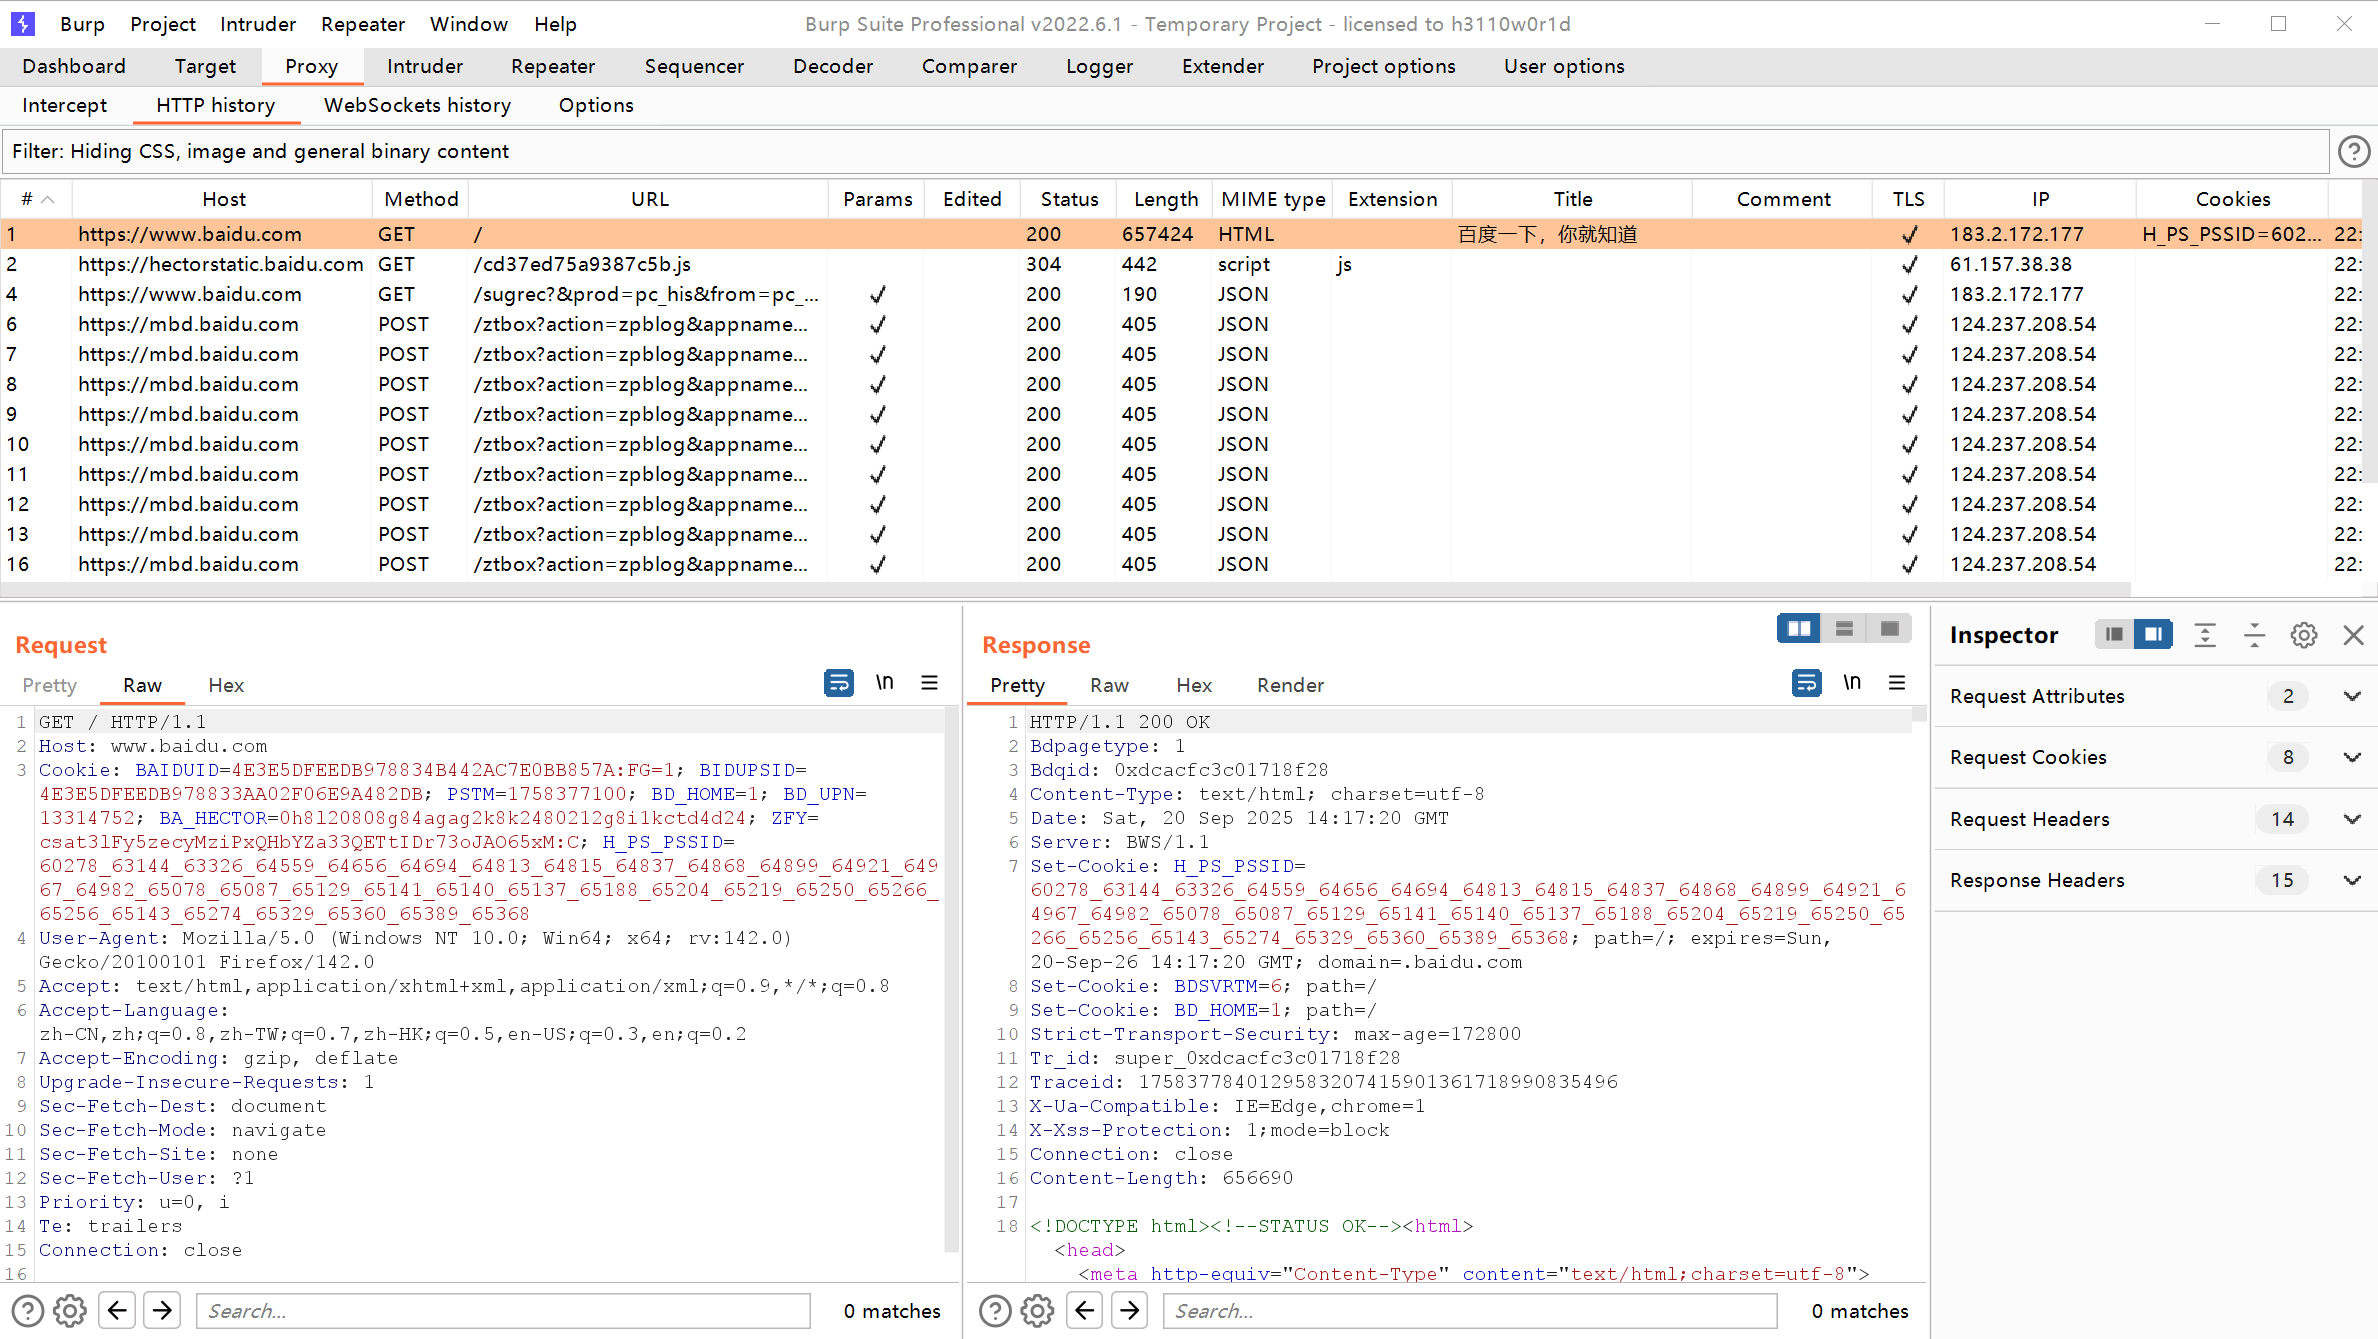Viewport: 2378px width, 1339px height.
Task: Show non-printable characters in Request pane
Action: [885, 683]
